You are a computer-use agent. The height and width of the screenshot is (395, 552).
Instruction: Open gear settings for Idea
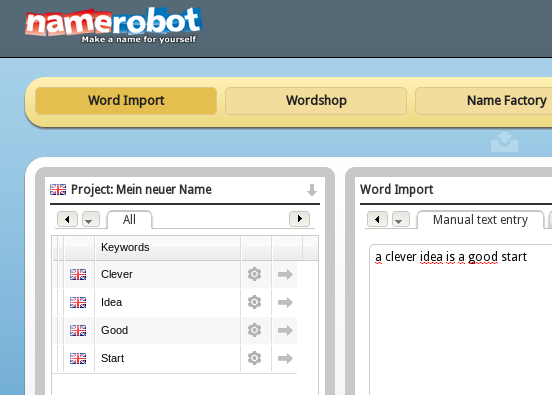[255, 302]
